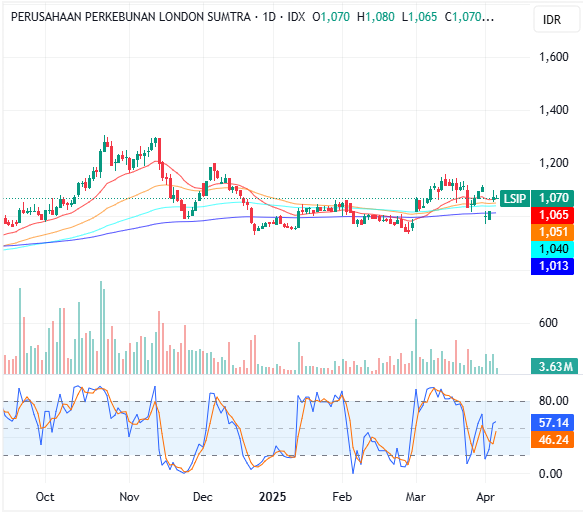
Task: Click the 2025 label on time axis
Action: 273,497
